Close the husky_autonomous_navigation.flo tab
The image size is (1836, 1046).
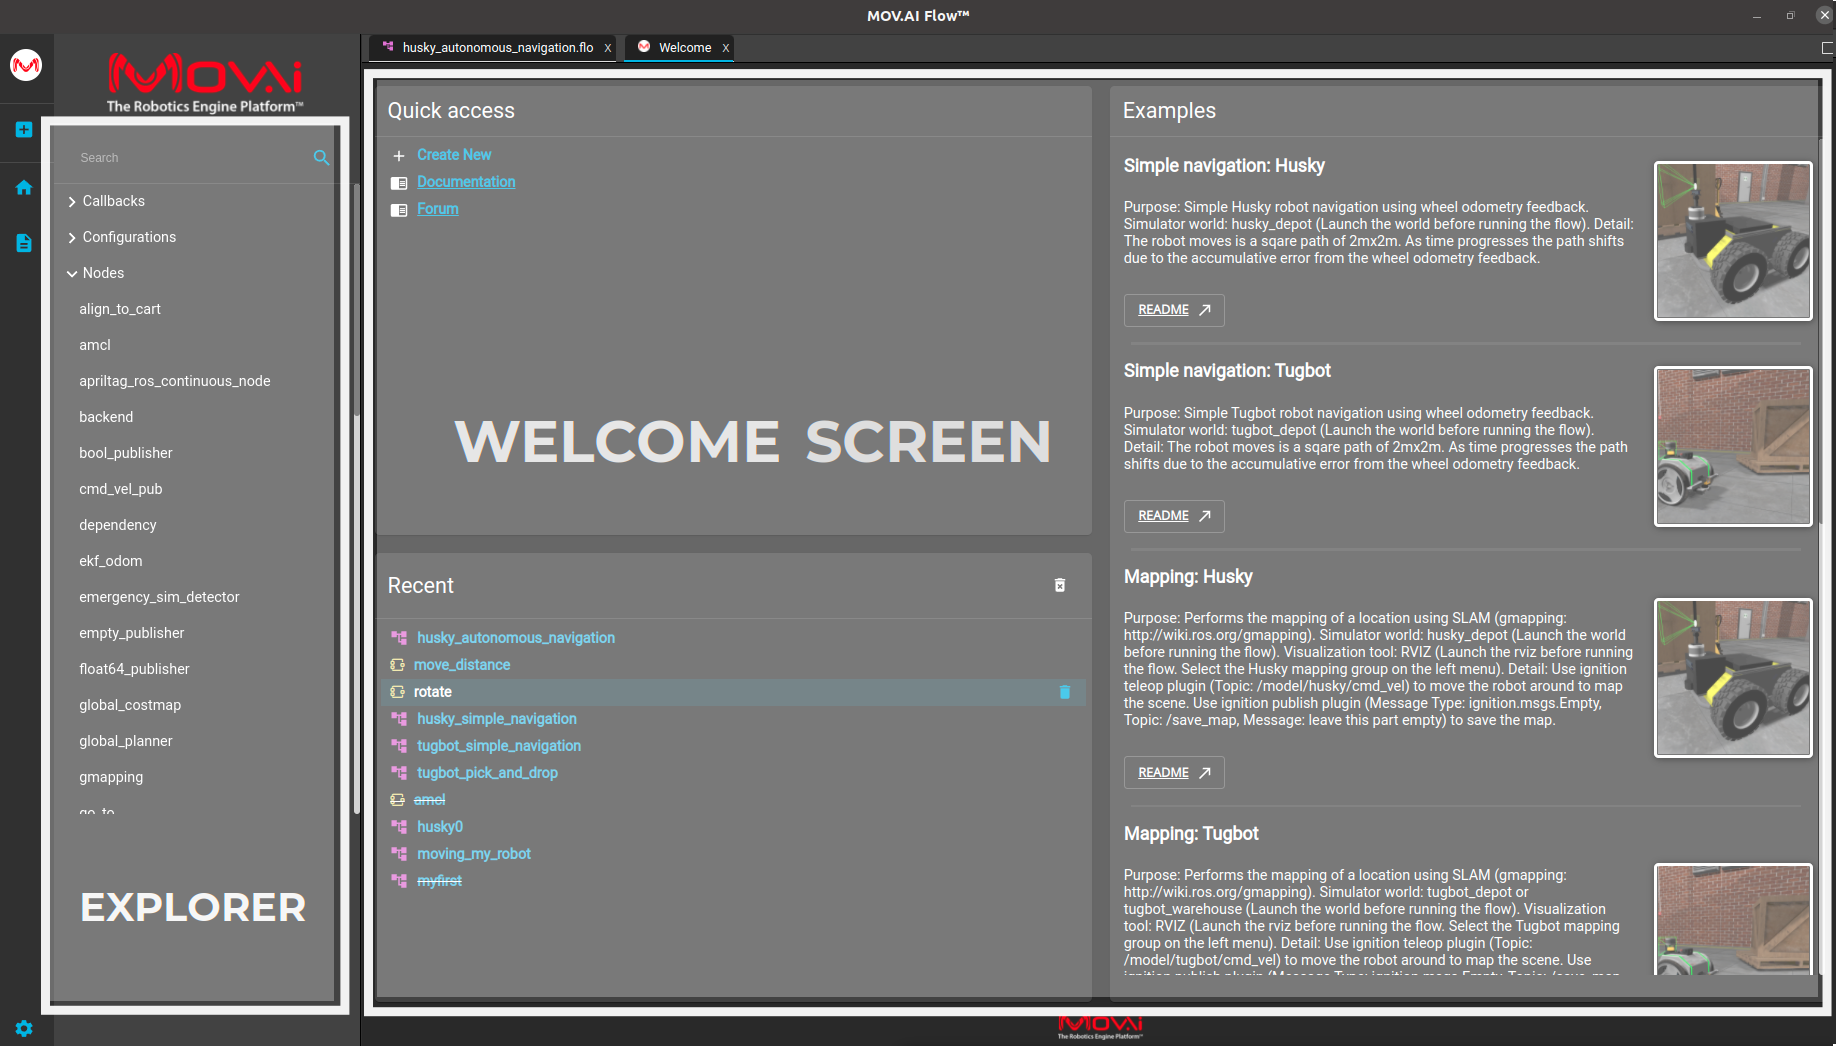coord(607,48)
